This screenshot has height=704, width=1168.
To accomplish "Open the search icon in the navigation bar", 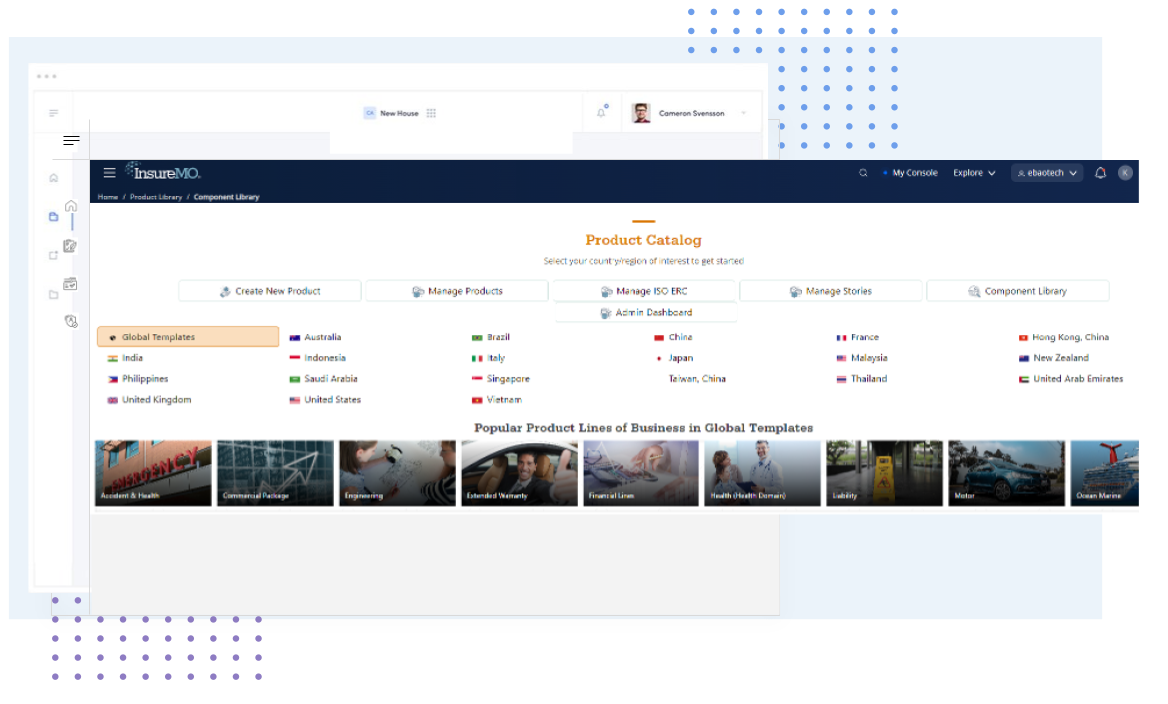I will point(863,172).
